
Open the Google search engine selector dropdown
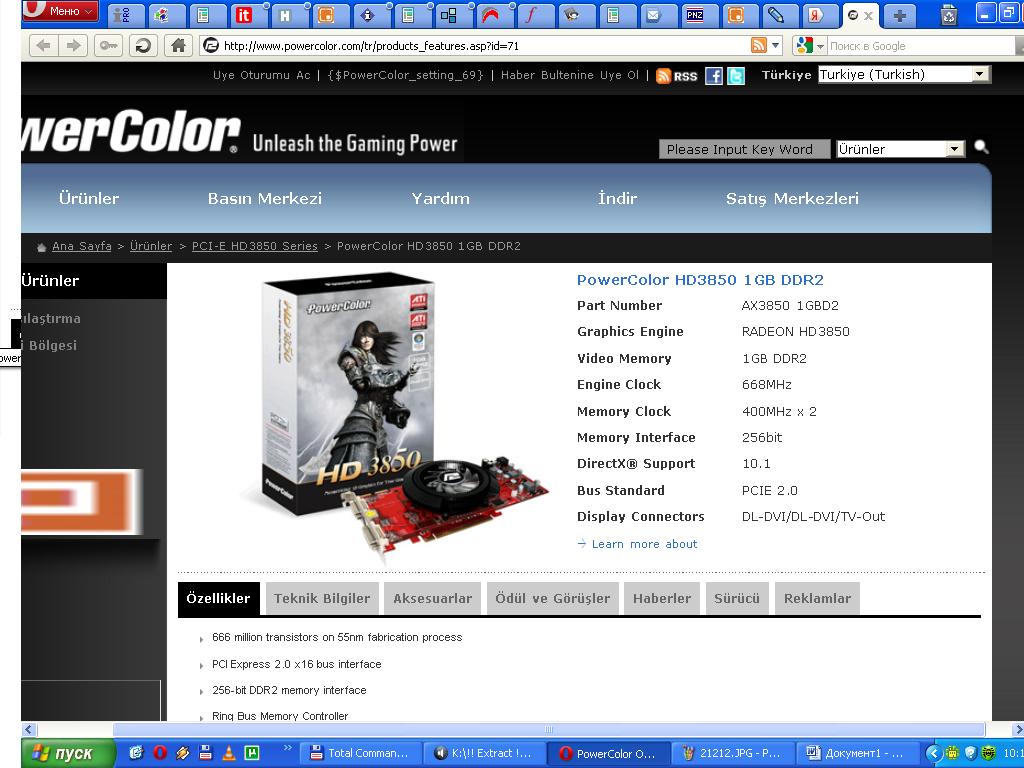(x=810, y=46)
